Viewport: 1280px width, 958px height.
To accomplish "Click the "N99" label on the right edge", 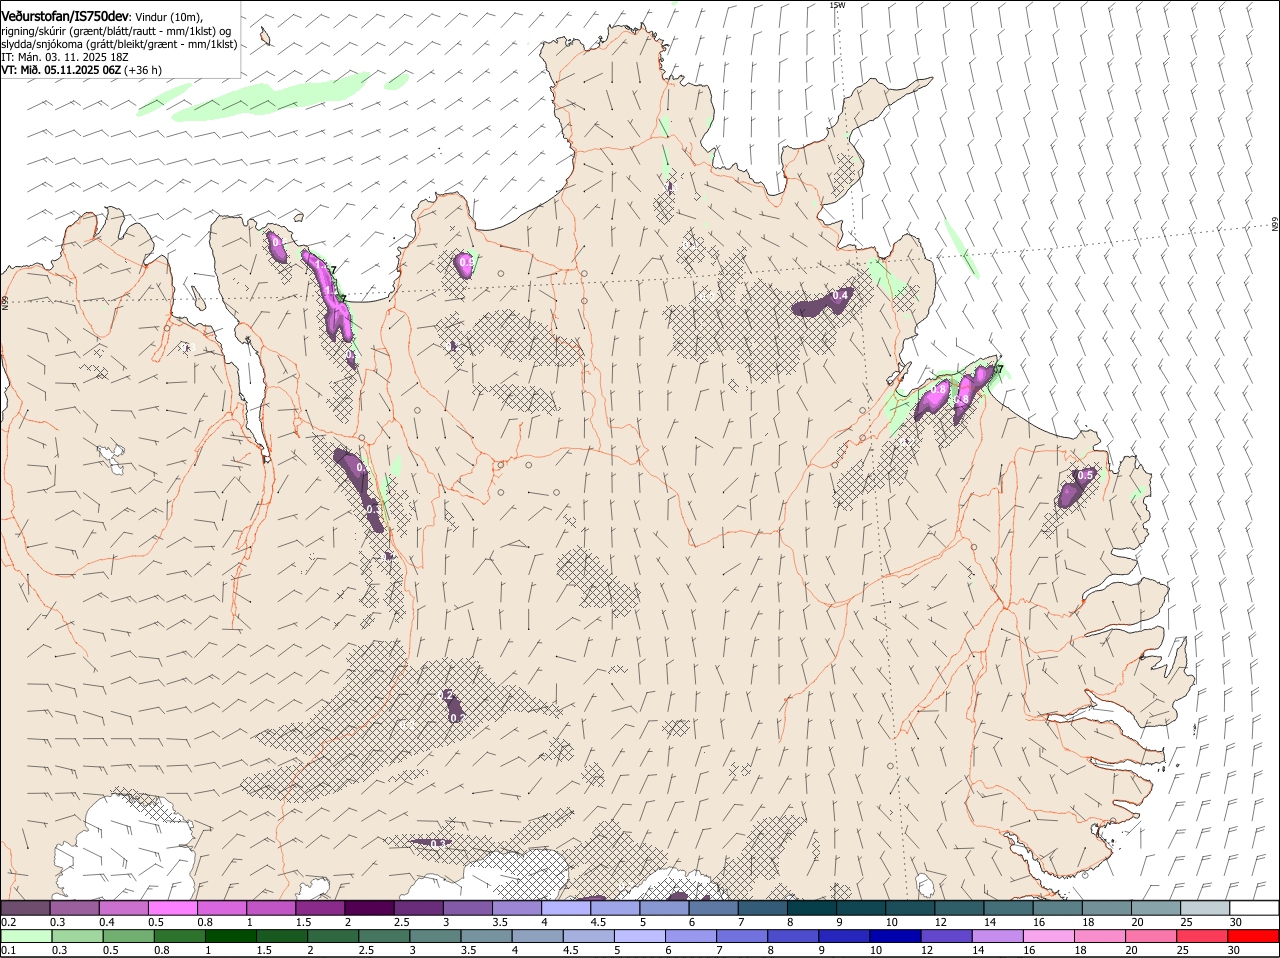I will tap(1275, 225).
